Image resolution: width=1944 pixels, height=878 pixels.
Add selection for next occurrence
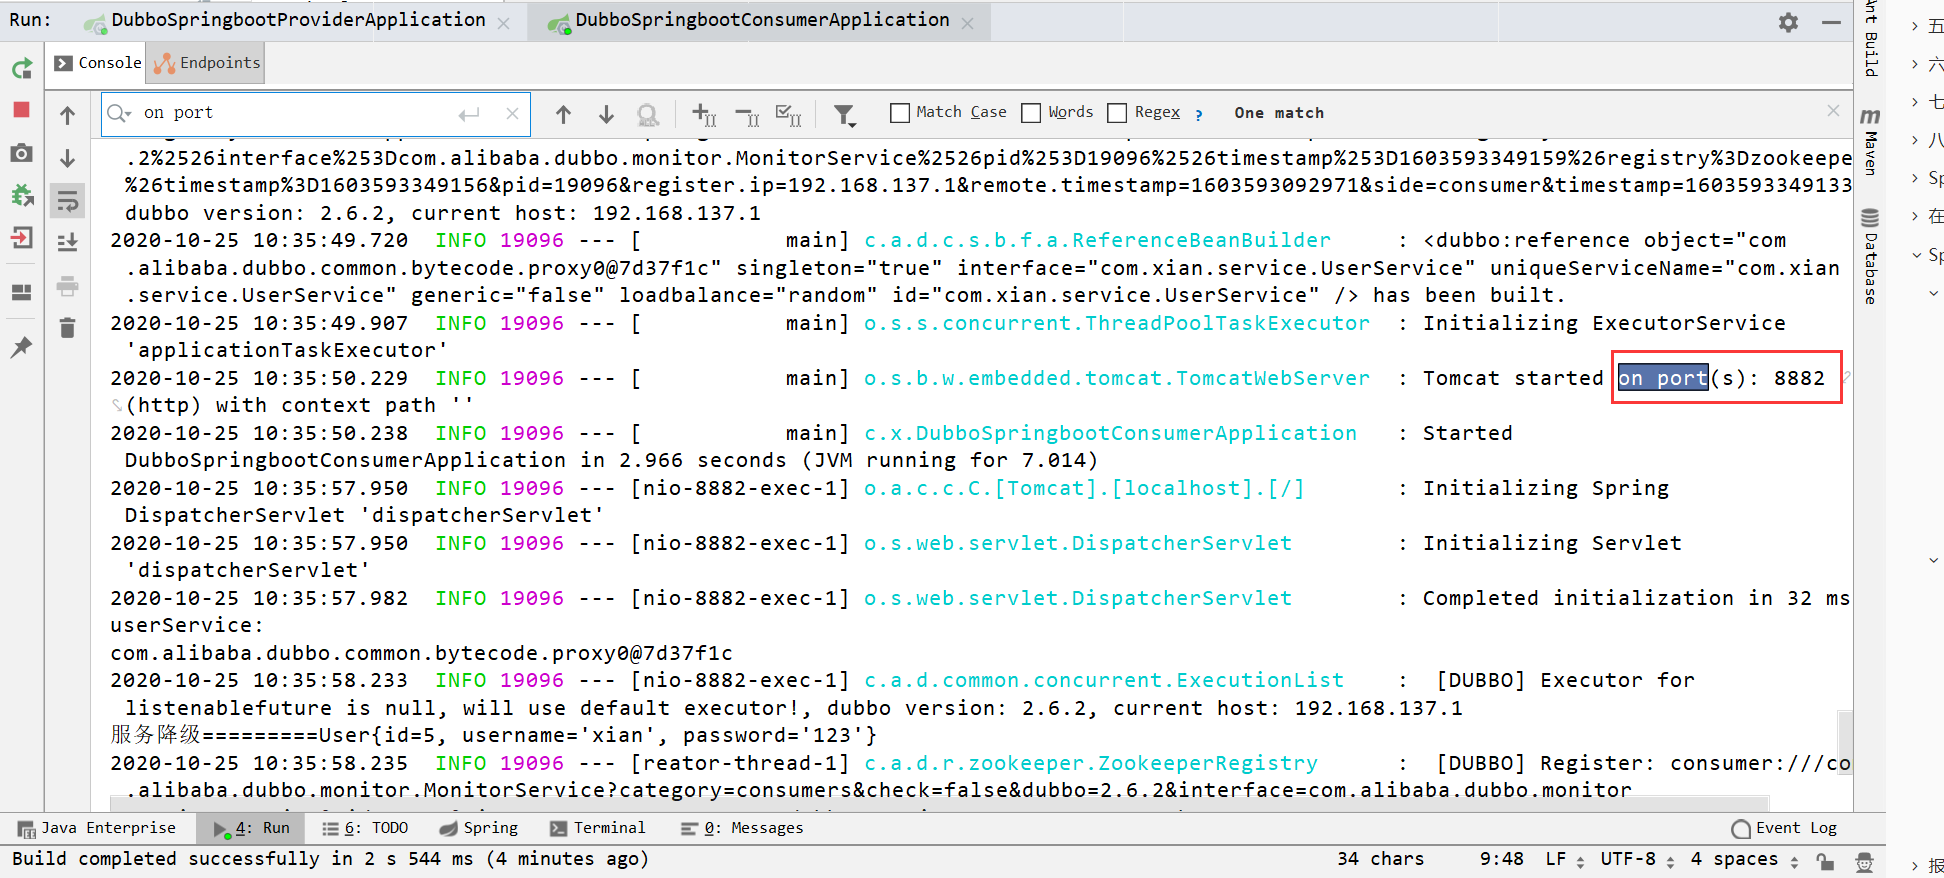(x=704, y=114)
